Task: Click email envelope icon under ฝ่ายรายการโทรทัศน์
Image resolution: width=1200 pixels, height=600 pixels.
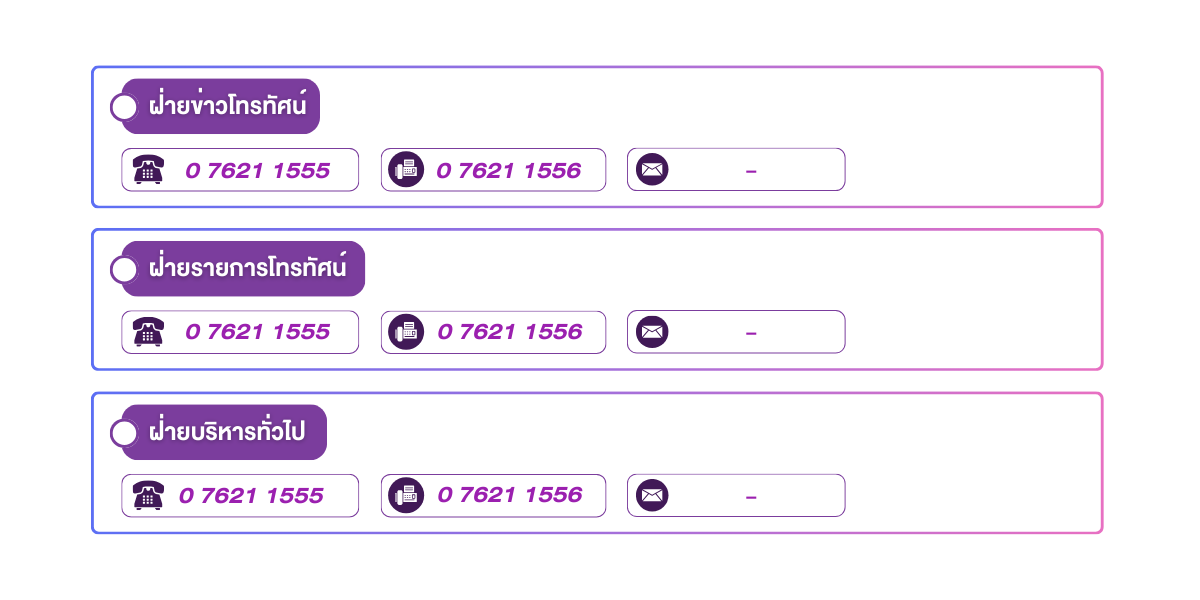Action: point(652,332)
